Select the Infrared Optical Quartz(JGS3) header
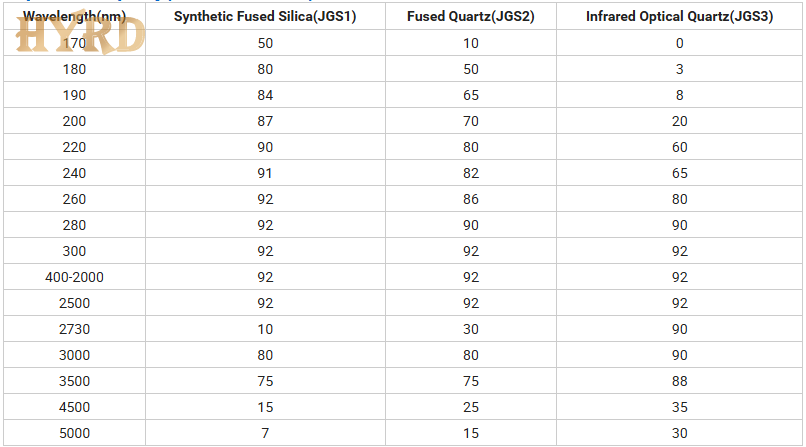Image resolution: width=806 pixels, height=447 pixels. pos(679,17)
